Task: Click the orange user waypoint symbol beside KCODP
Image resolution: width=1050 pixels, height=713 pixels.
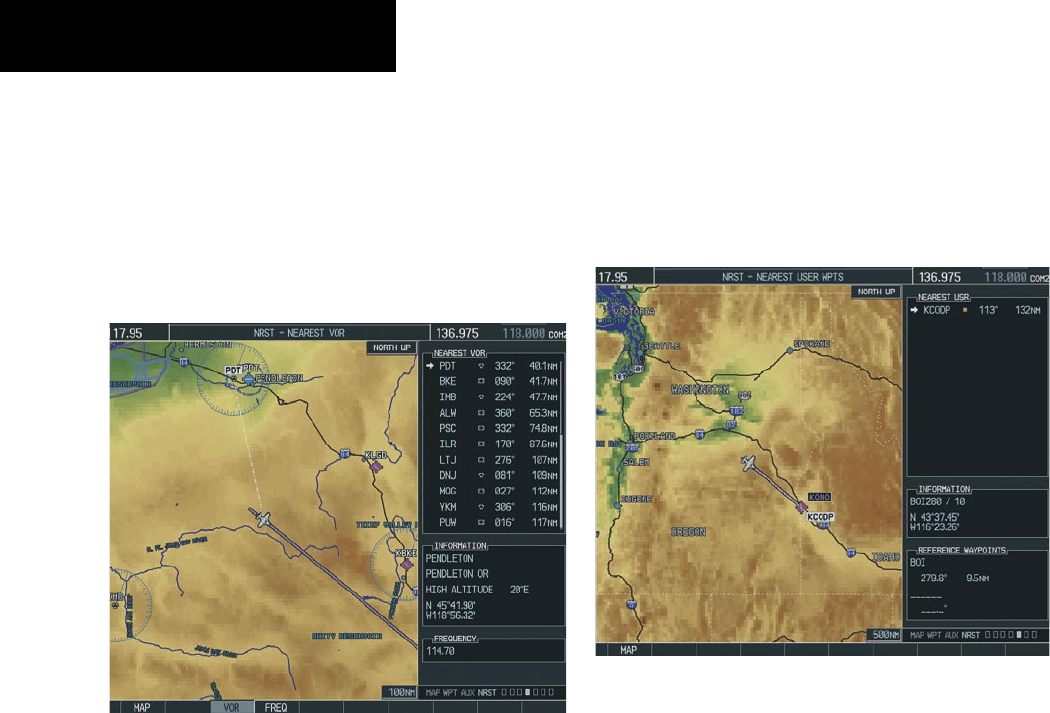Action: coord(965,310)
